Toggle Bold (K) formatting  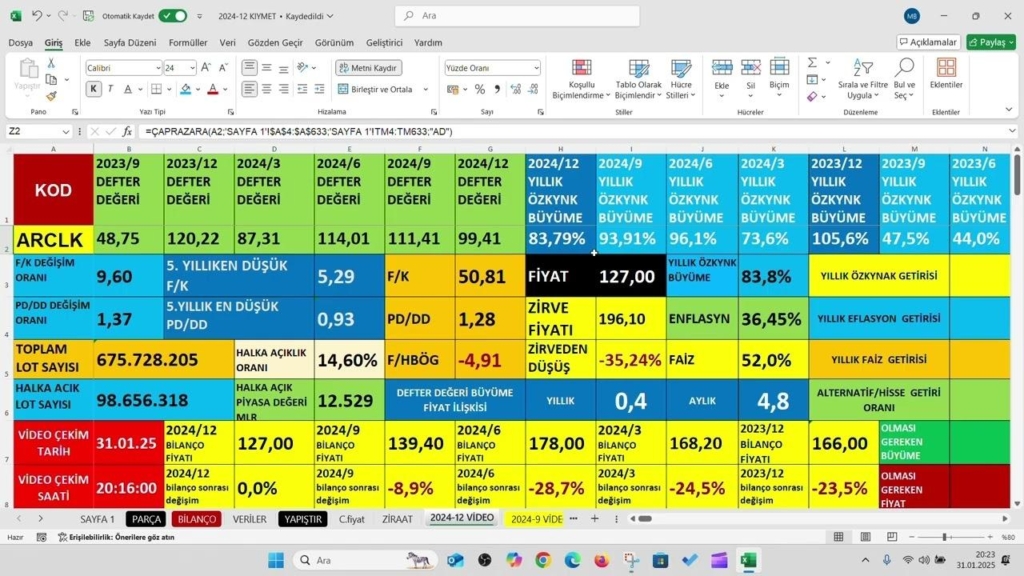93,89
